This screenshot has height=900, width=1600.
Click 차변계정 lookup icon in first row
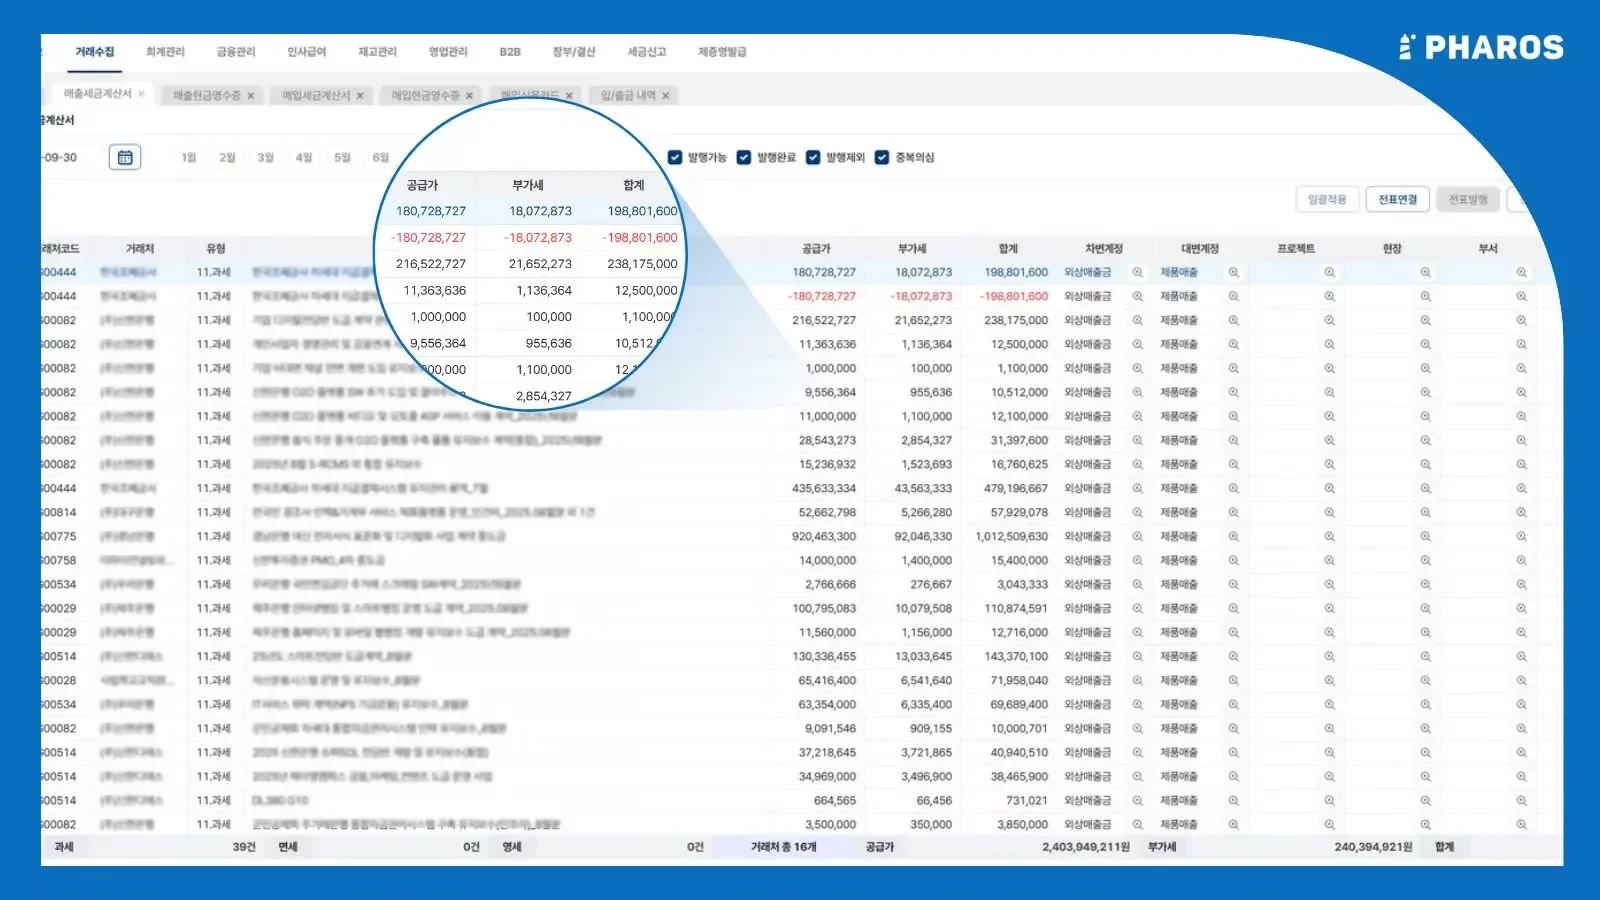(1137, 272)
